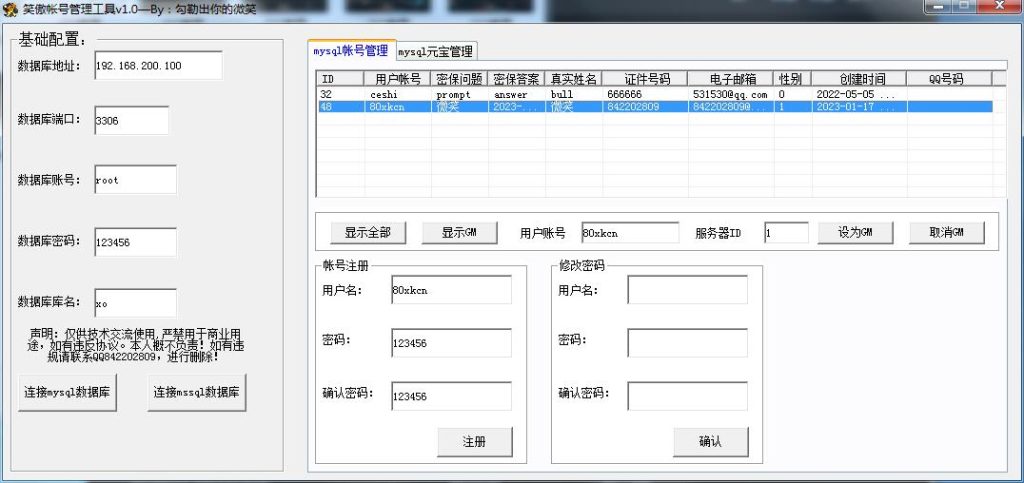
Task: Click the 注册 button
Action: [x=475, y=442]
